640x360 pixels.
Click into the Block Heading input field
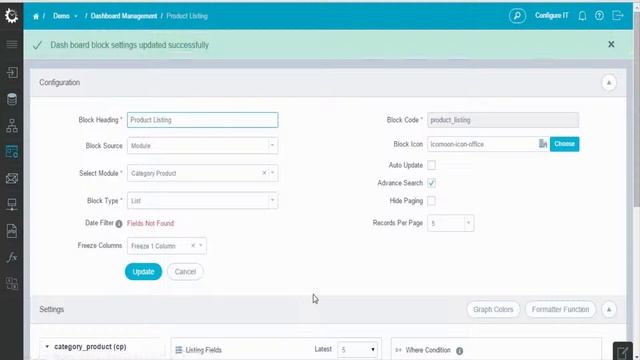pos(202,120)
